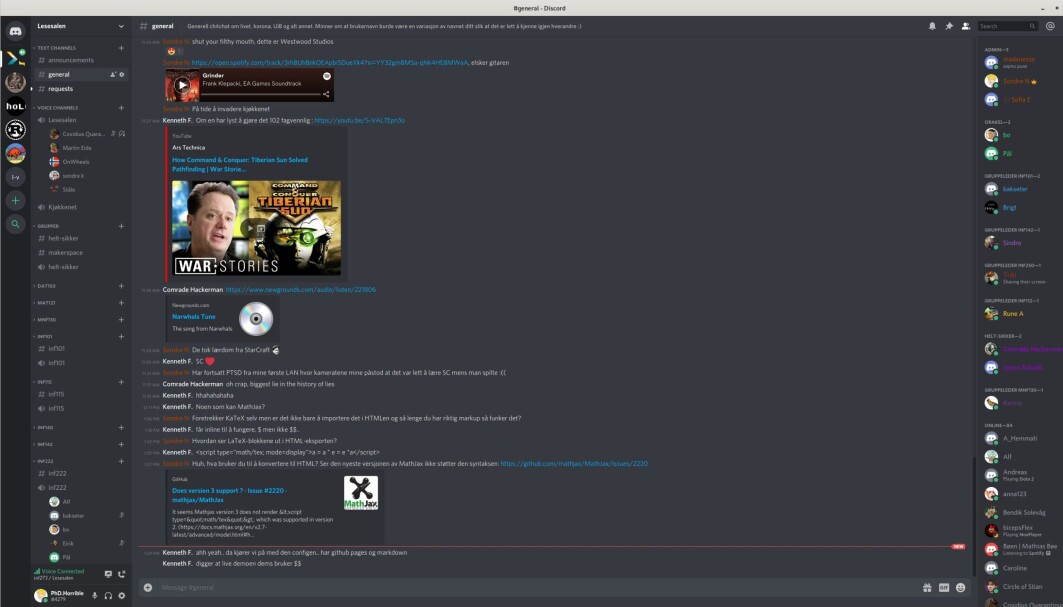Open general channel settings gear icon
The image size is (1063, 607).
click(122, 75)
